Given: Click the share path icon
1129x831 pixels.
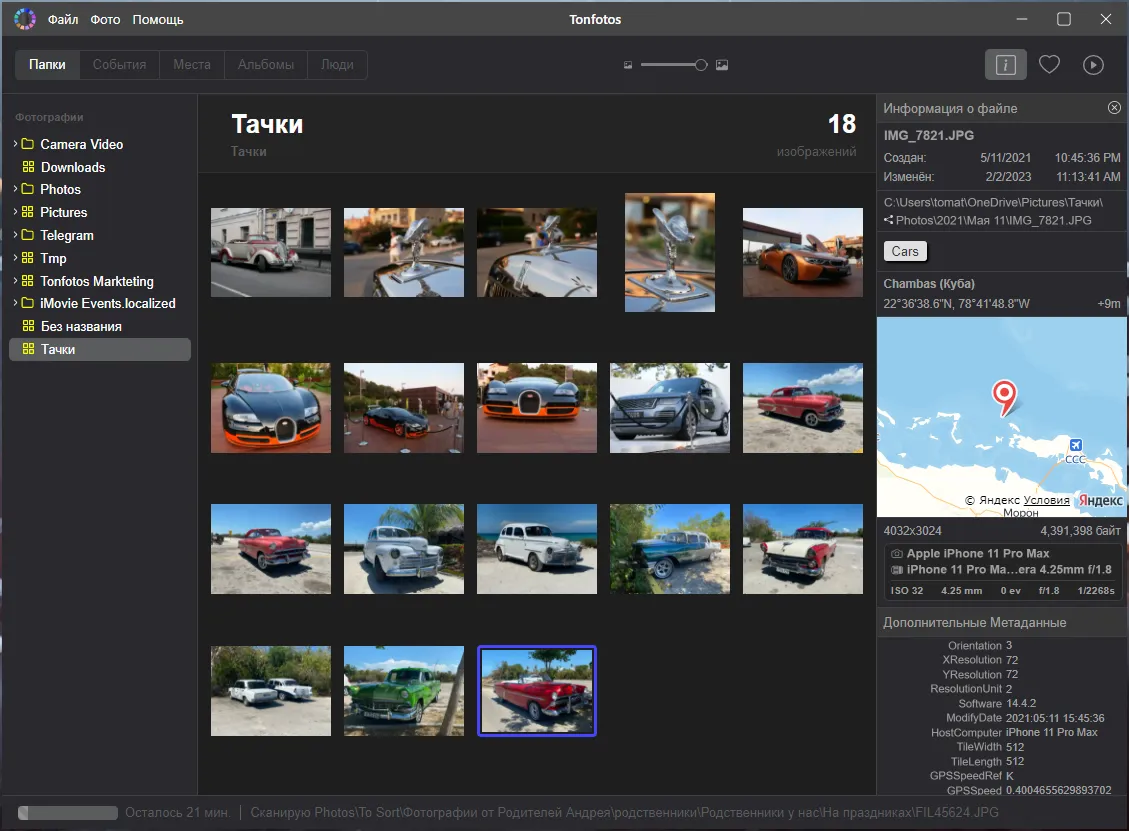Looking at the screenshot, I should click(889, 220).
